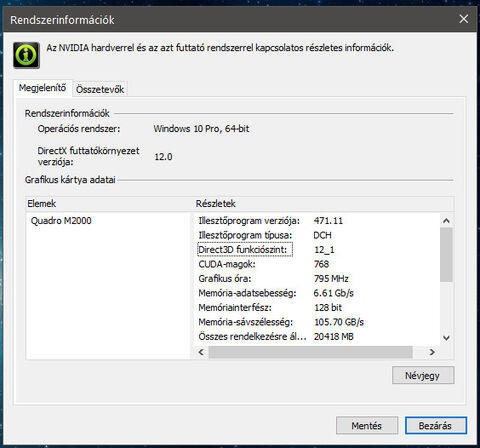Click the DirectX futtatókörnyezet verziója label
The width and height of the screenshot is (480, 448).
click(88, 156)
